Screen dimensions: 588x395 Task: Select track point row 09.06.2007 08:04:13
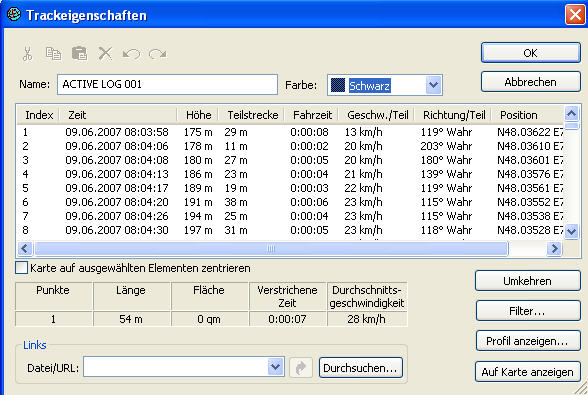[290, 174]
